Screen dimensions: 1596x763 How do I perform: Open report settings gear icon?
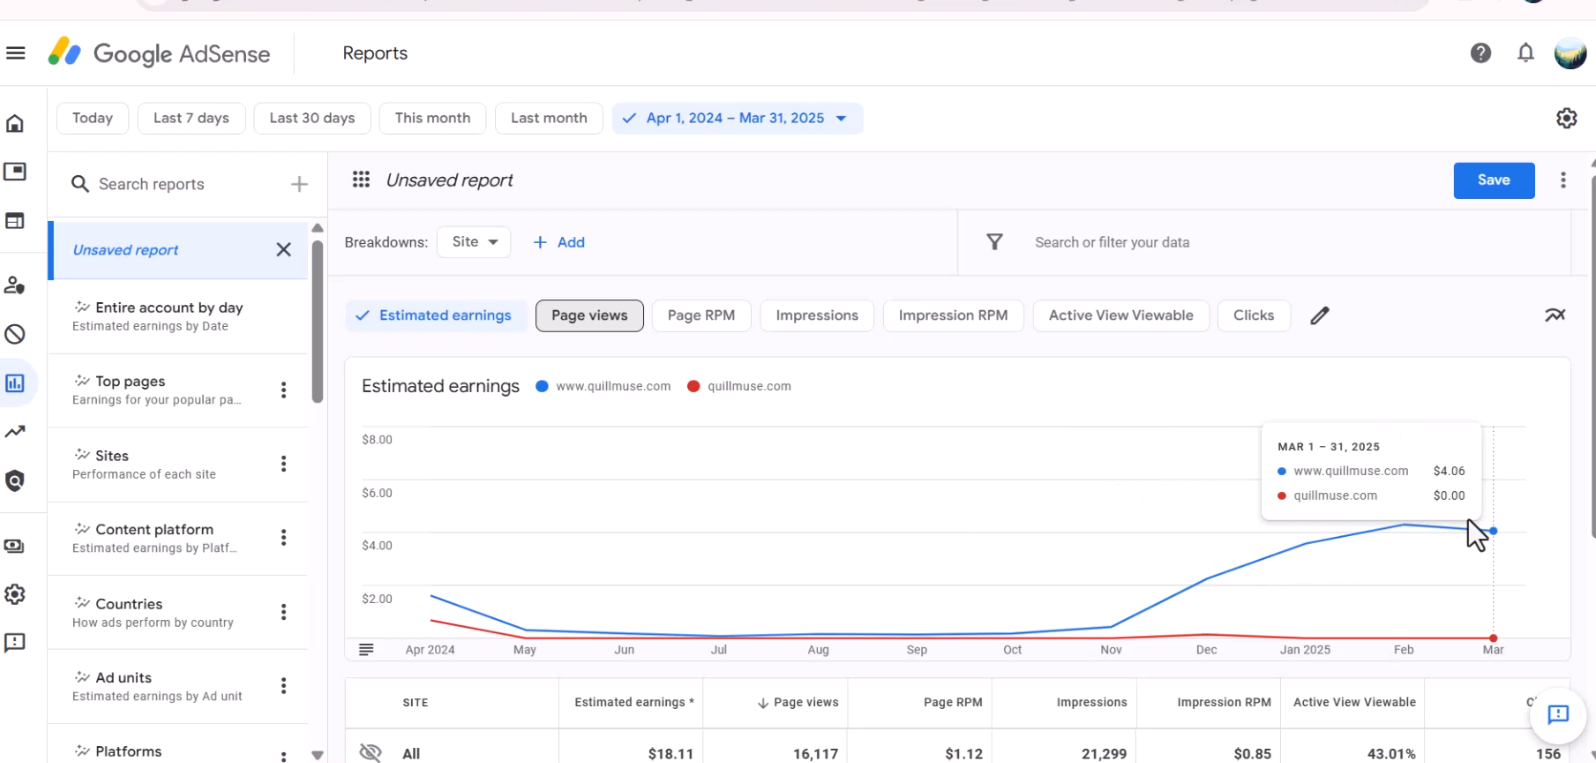(1567, 118)
